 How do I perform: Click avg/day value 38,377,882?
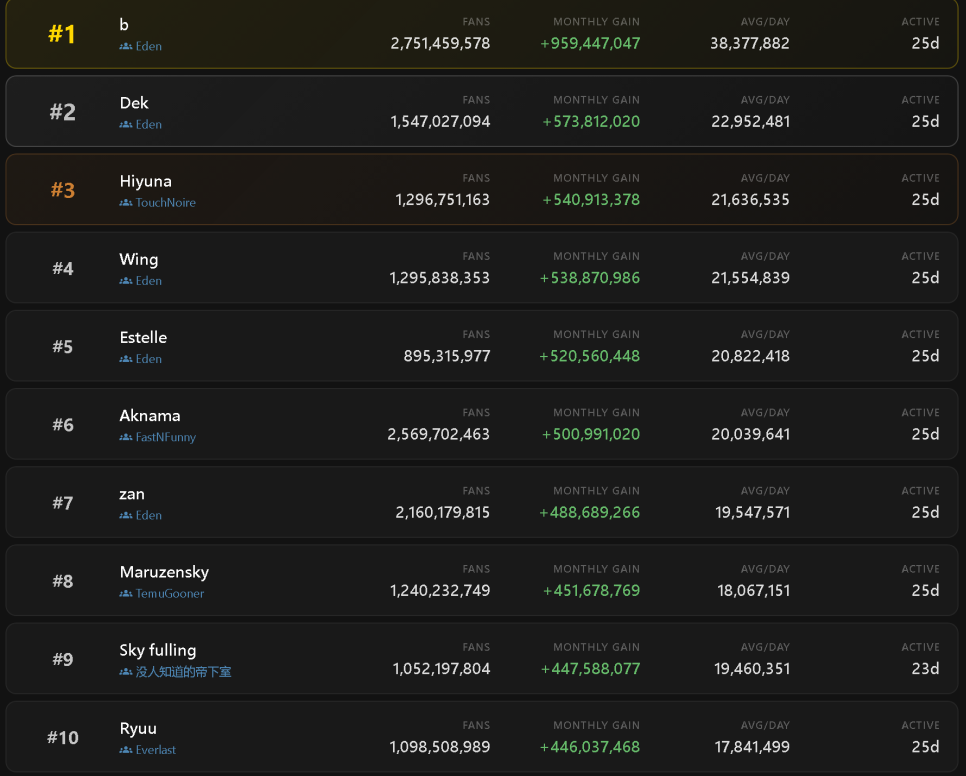750,44
